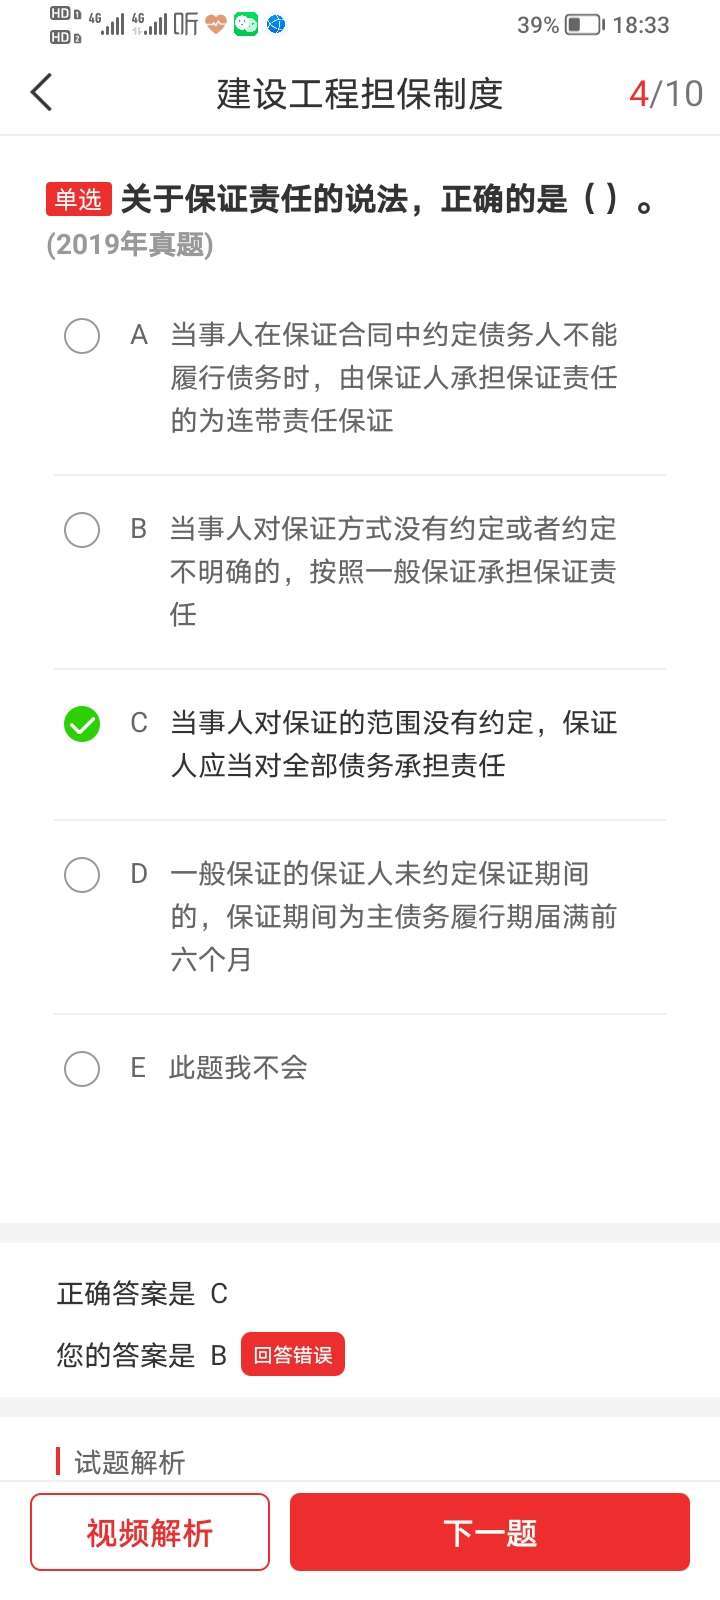
Task: Tap the 18:33 clock in status bar
Action: [641, 25]
